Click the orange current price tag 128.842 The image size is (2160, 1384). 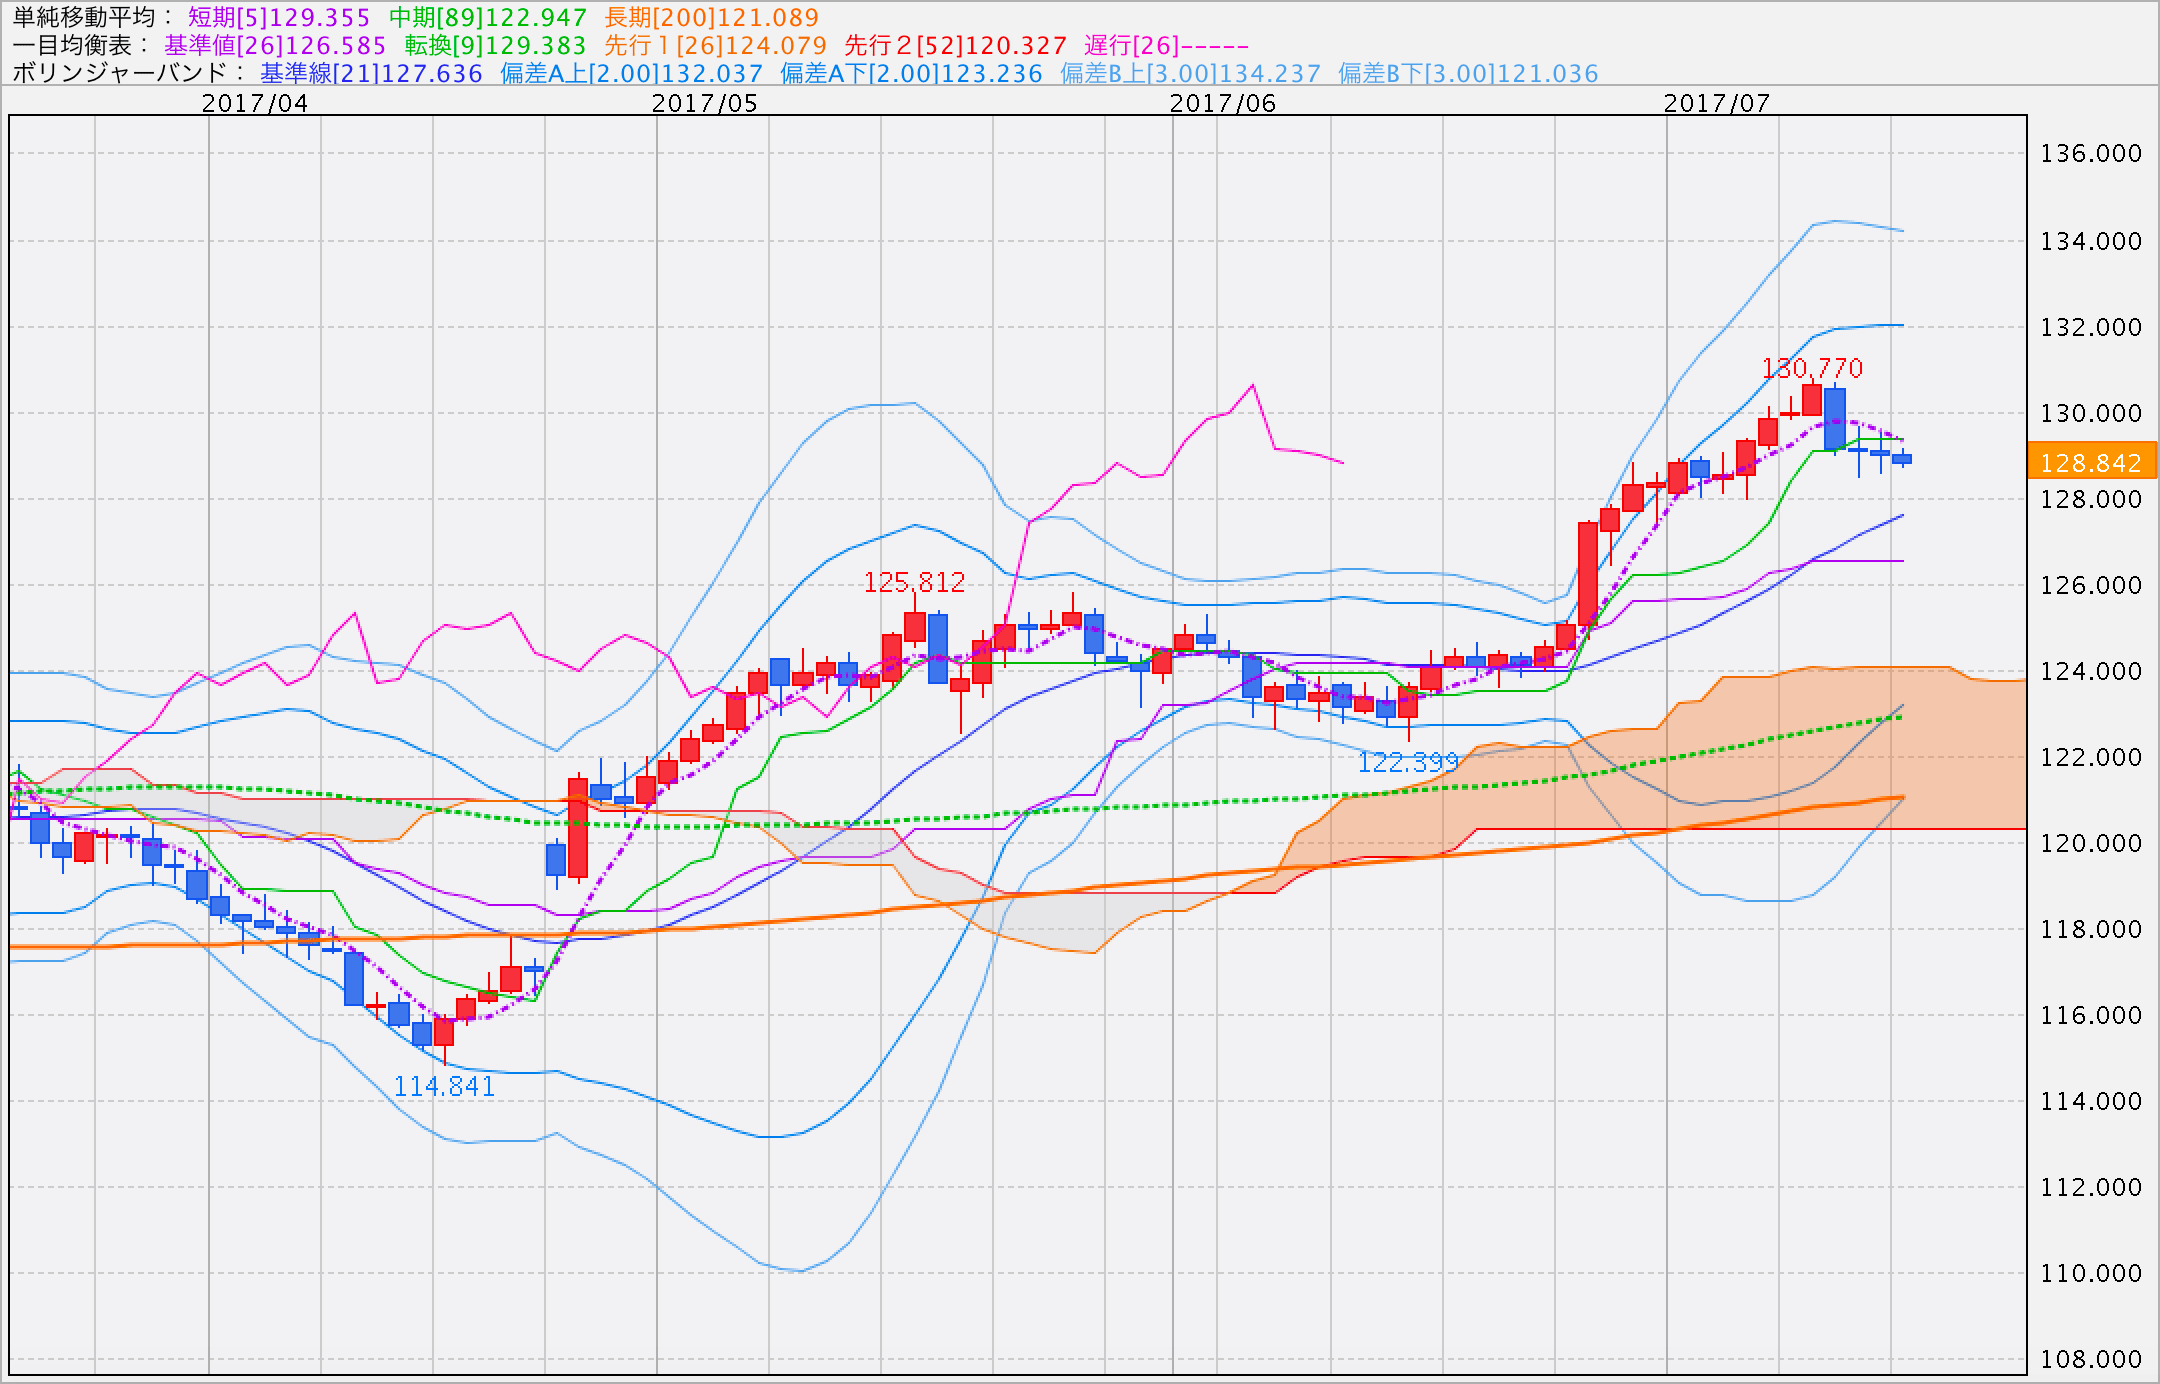[x=2092, y=462]
